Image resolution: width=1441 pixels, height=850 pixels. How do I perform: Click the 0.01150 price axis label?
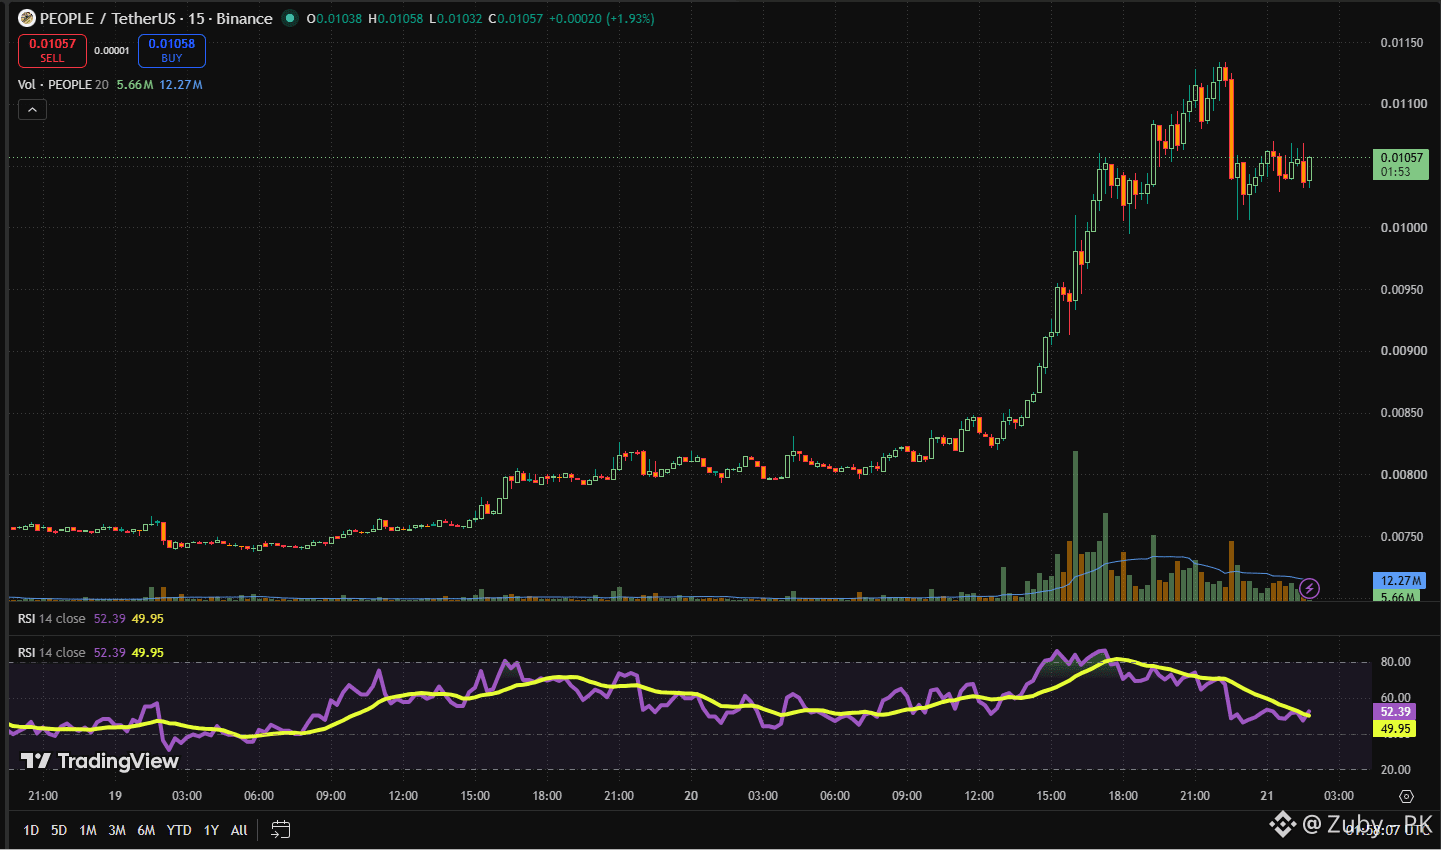point(1402,43)
